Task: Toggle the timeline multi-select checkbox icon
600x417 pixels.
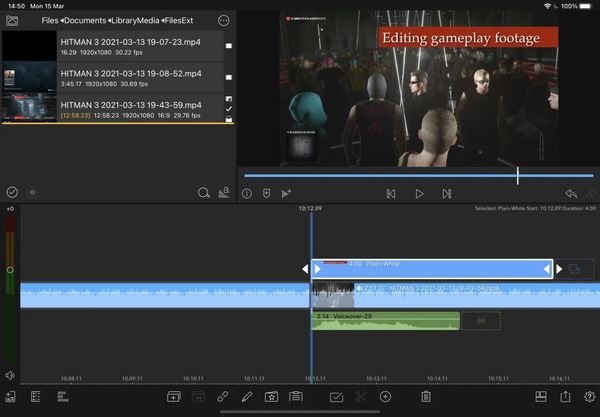Action: [336, 397]
